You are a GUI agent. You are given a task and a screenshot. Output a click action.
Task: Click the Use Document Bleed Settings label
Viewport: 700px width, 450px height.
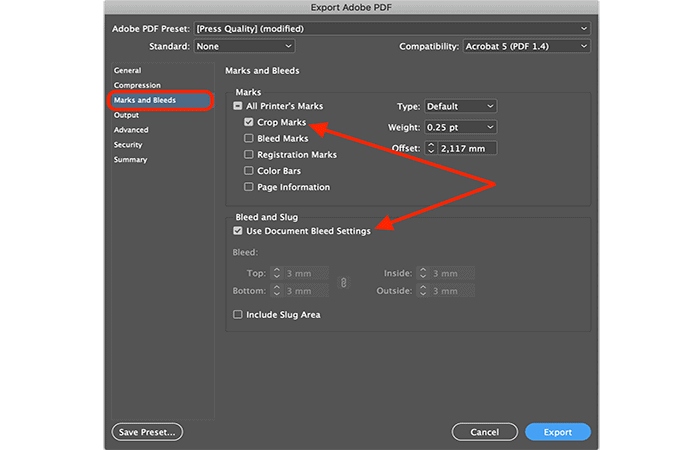tap(308, 231)
